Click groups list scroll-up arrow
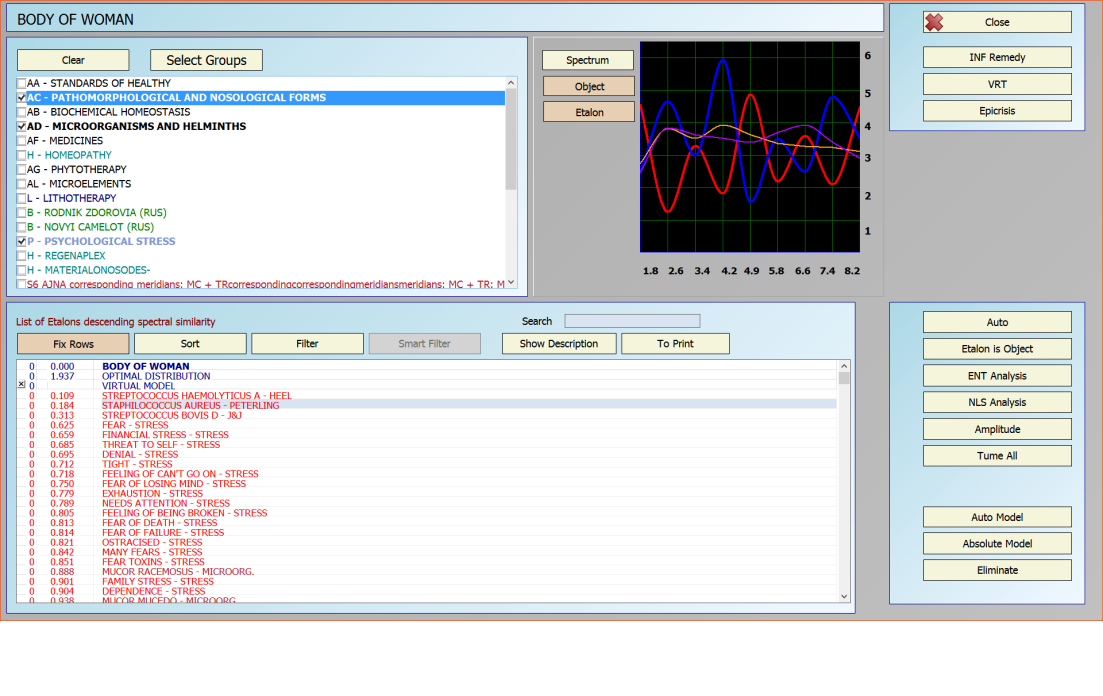 pyautogui.click(x=511, y=83)
